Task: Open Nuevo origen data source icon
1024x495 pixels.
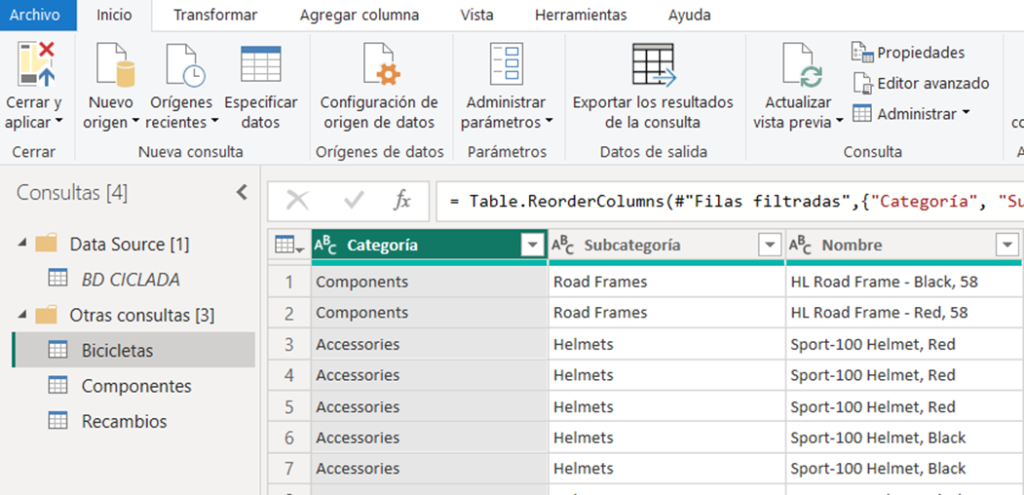Action: (x=111, y=65)
